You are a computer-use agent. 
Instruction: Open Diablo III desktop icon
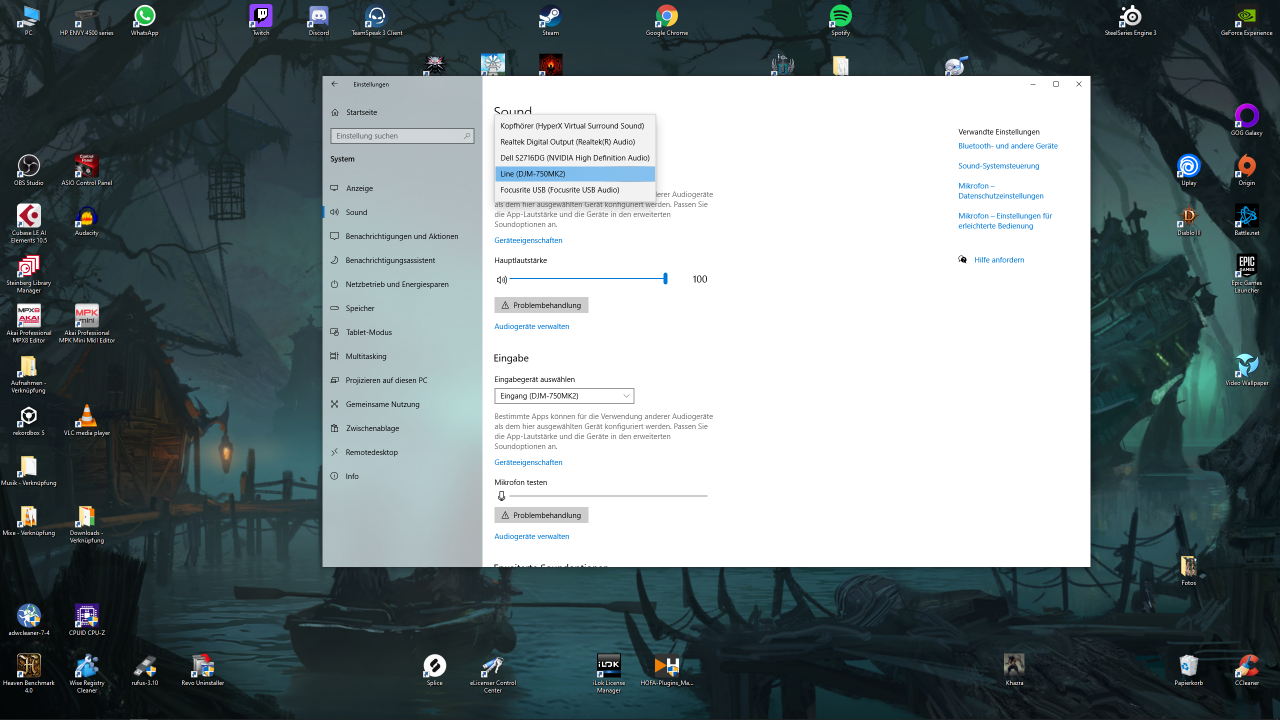(1188, 220)
